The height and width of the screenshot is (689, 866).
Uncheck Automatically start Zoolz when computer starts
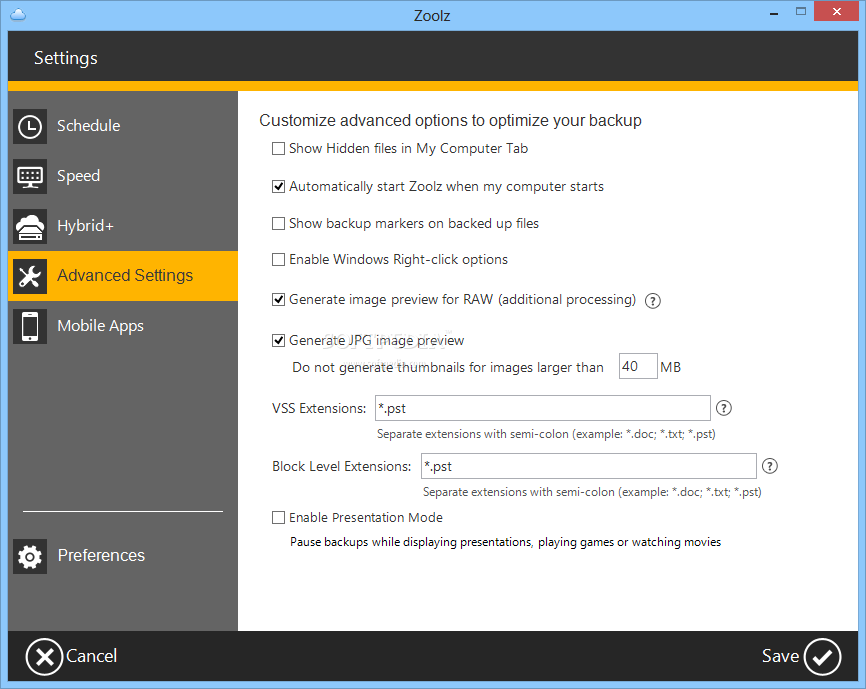[x=278, y=187]
